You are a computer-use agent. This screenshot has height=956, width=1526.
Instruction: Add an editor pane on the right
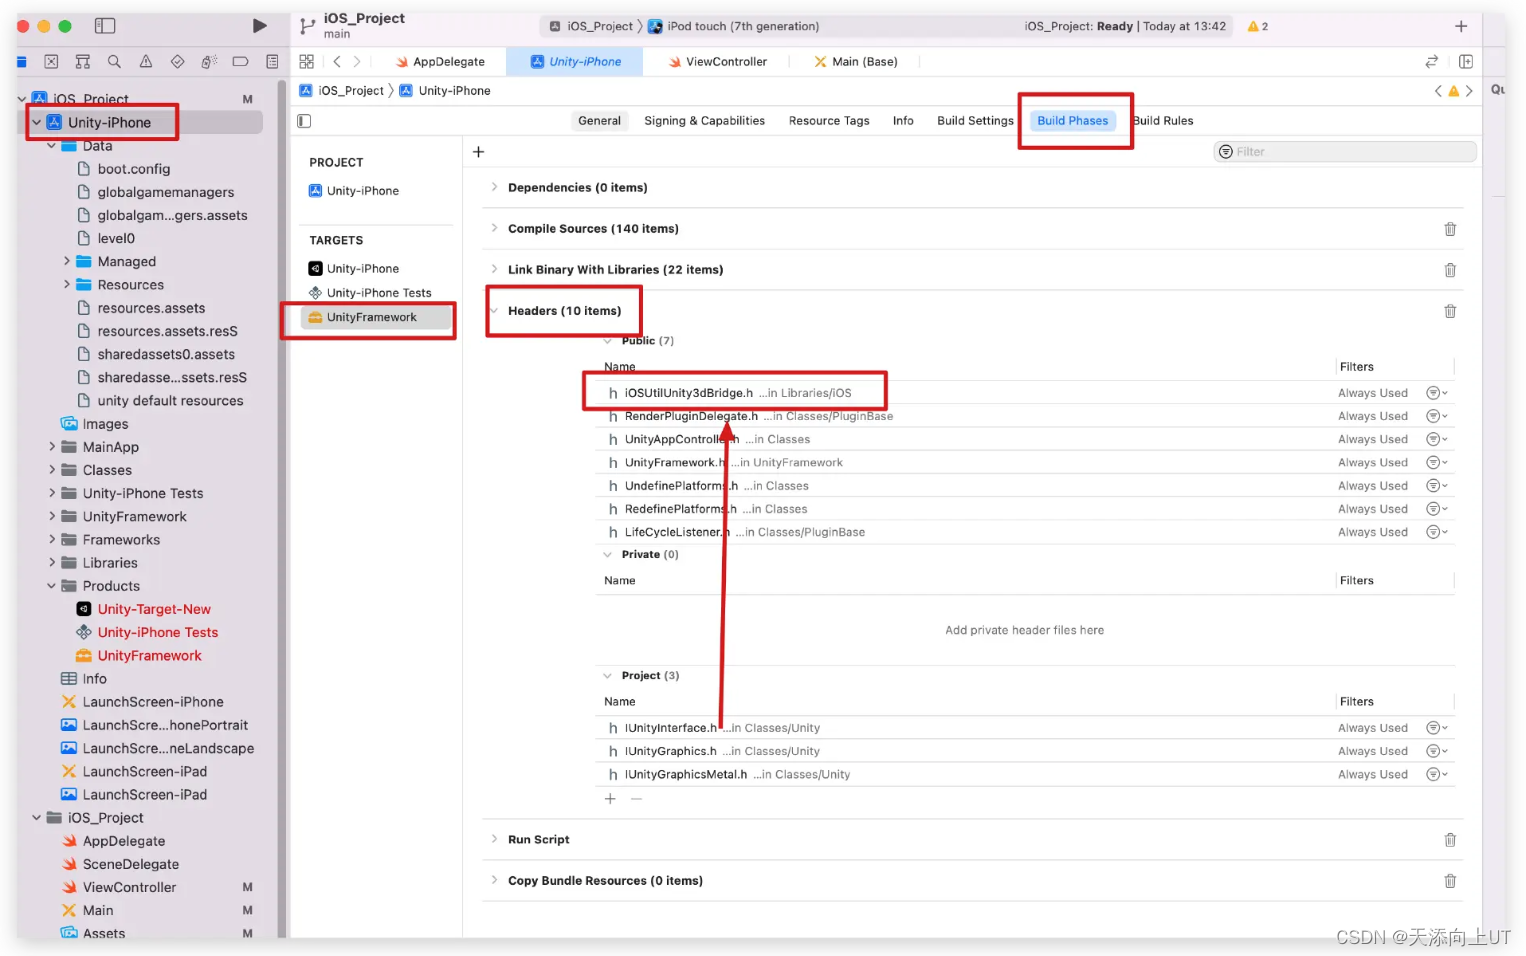1466,62
